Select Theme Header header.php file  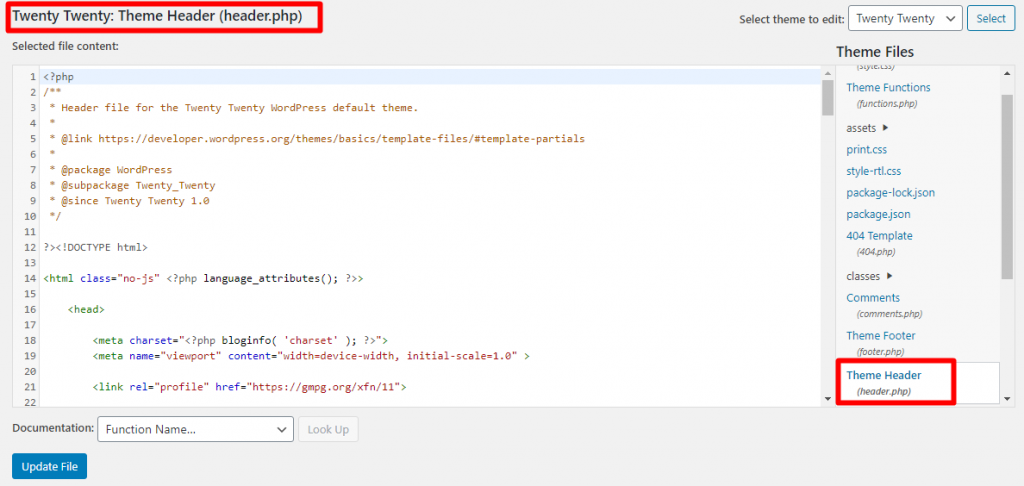coord(884,383)
